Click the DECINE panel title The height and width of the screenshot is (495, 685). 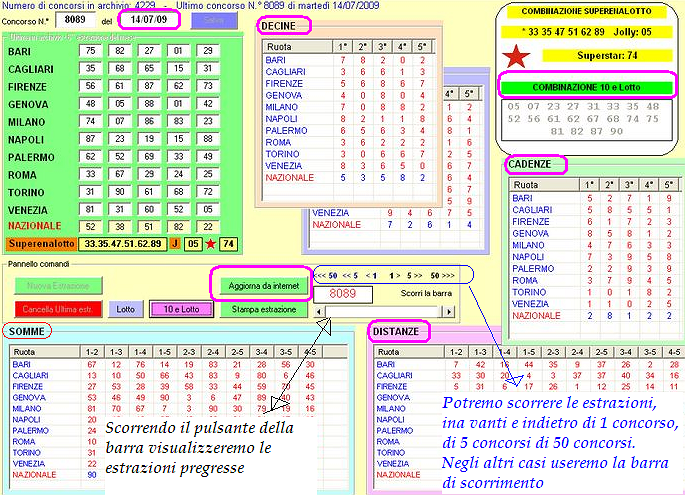point(278,26)
